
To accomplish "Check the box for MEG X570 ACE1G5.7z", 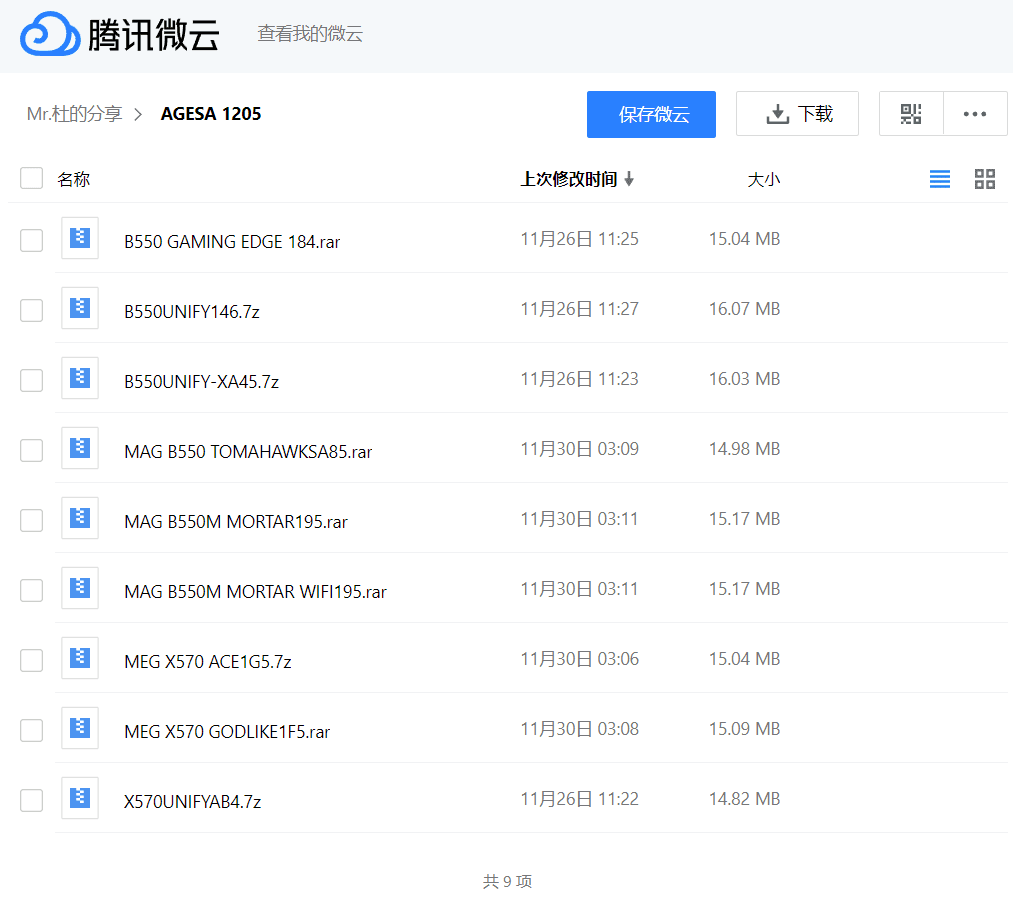I will 32,661.
